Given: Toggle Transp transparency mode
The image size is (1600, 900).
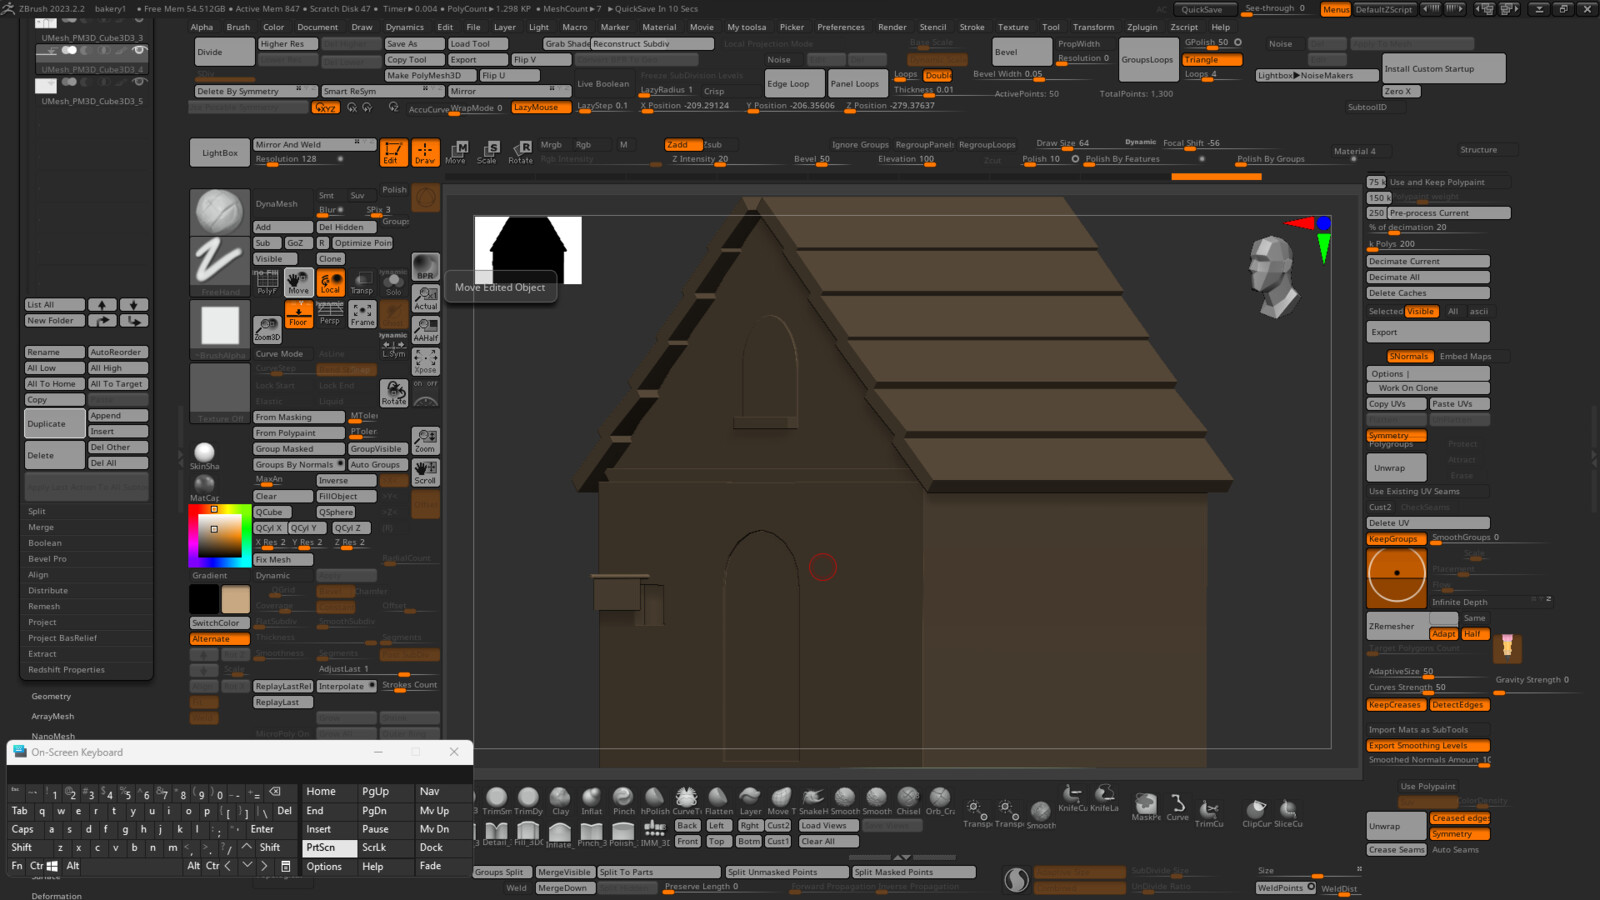Looking at the screenshot, I should (362, 282).
